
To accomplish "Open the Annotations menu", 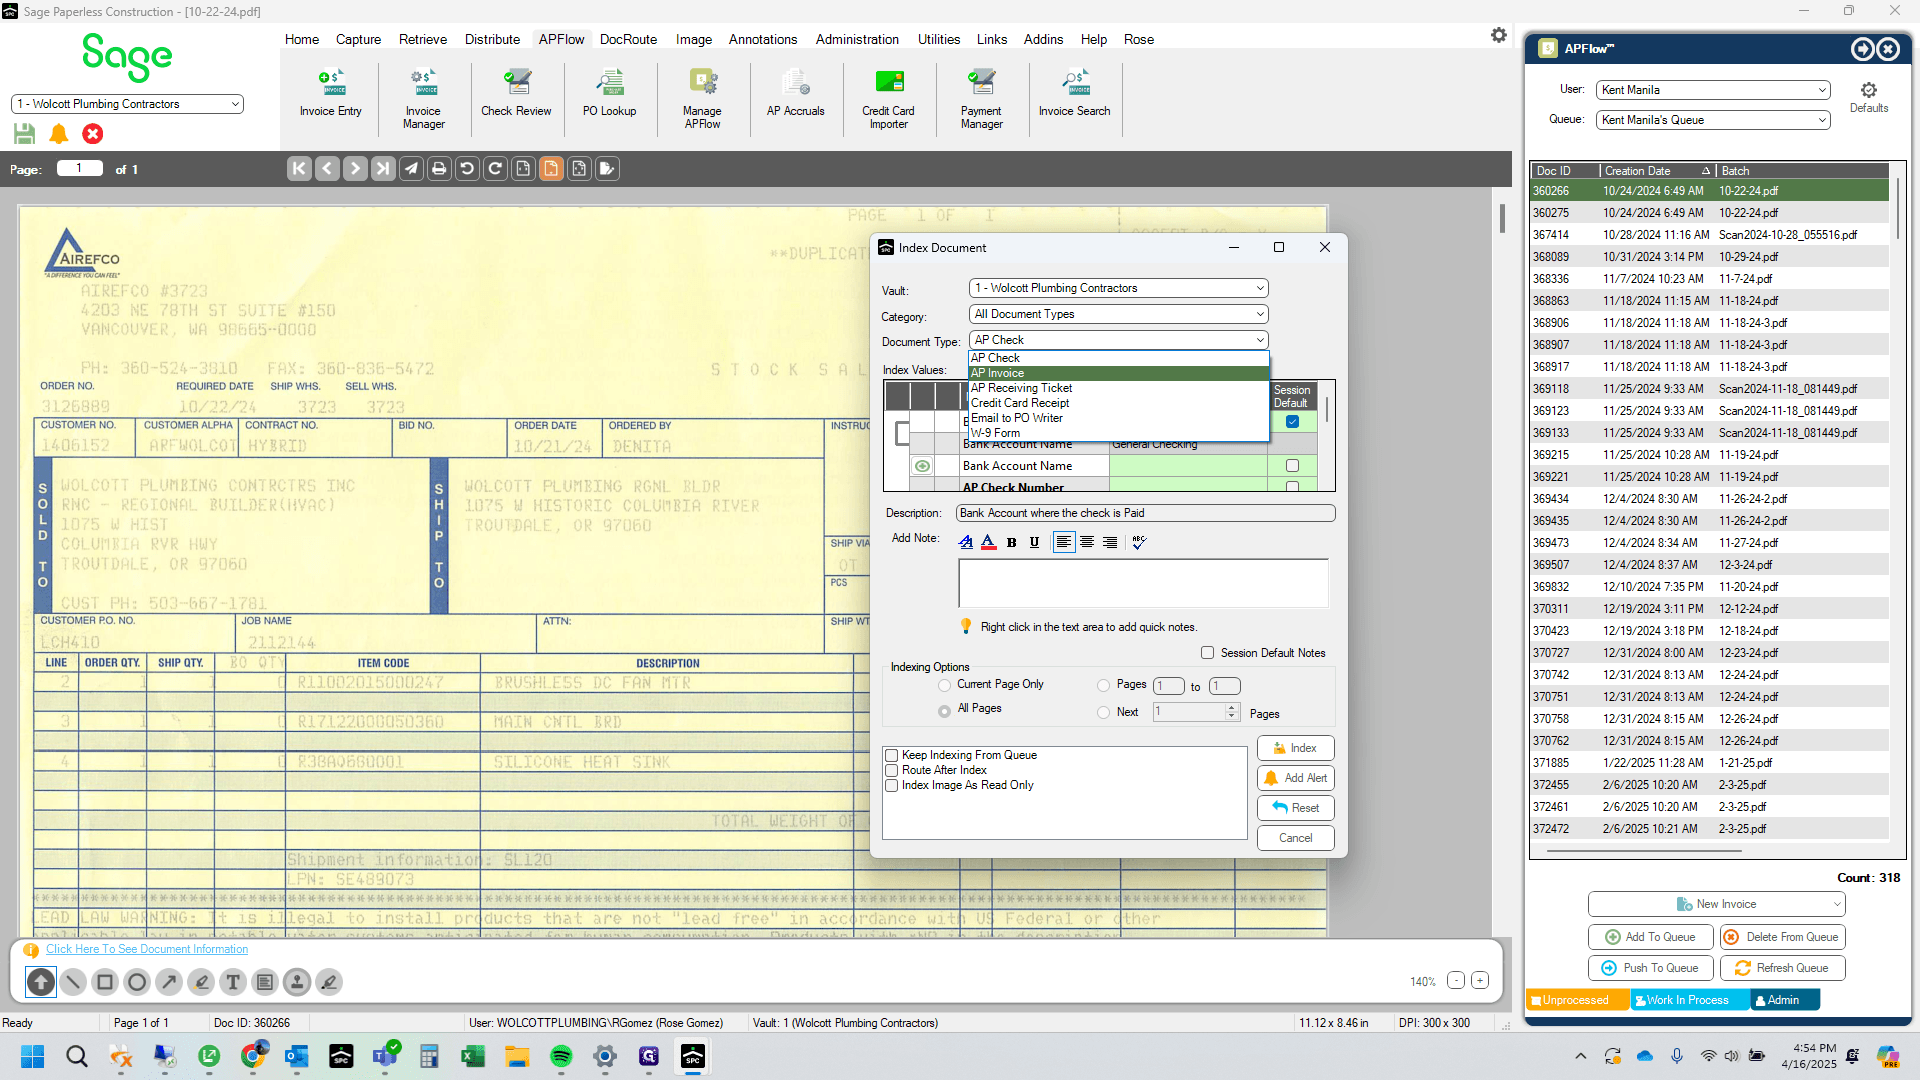I will click(762, 39).
